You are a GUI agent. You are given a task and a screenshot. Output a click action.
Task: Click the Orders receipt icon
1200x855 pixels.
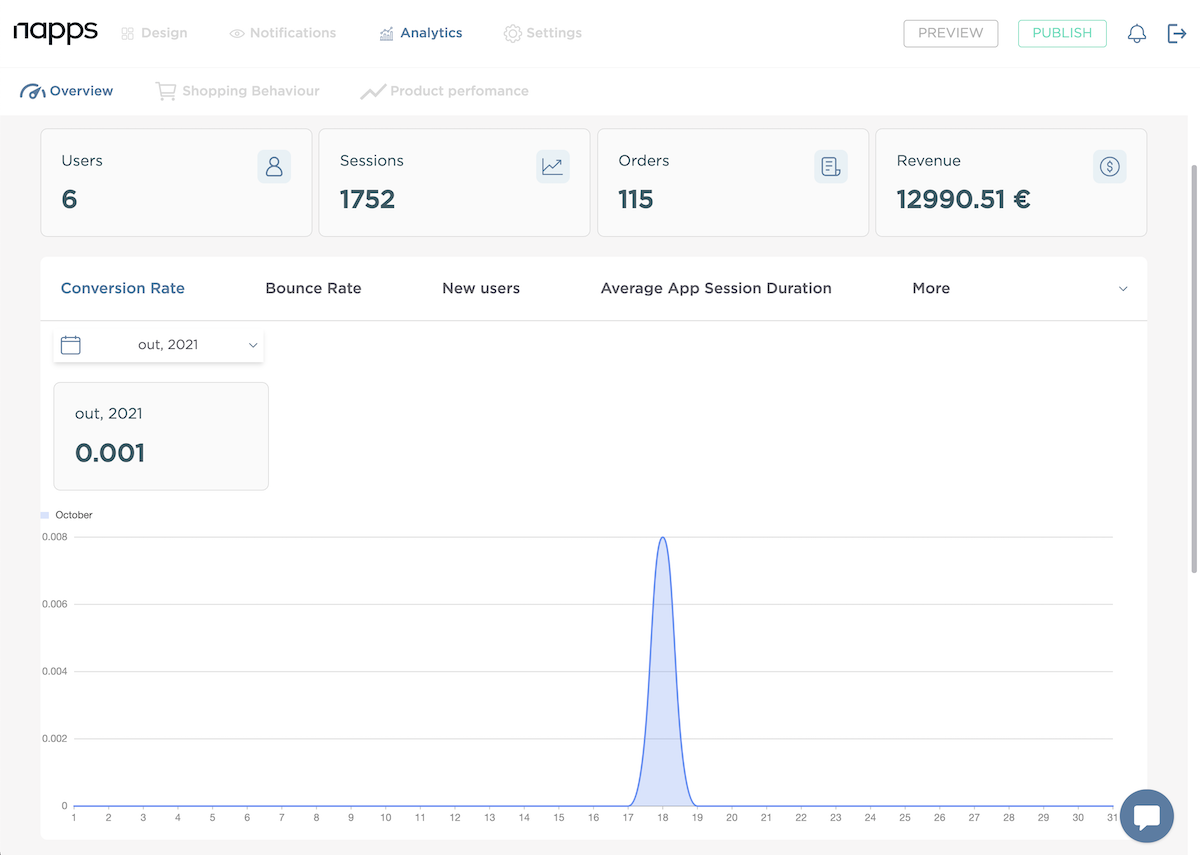coord(830,166)
